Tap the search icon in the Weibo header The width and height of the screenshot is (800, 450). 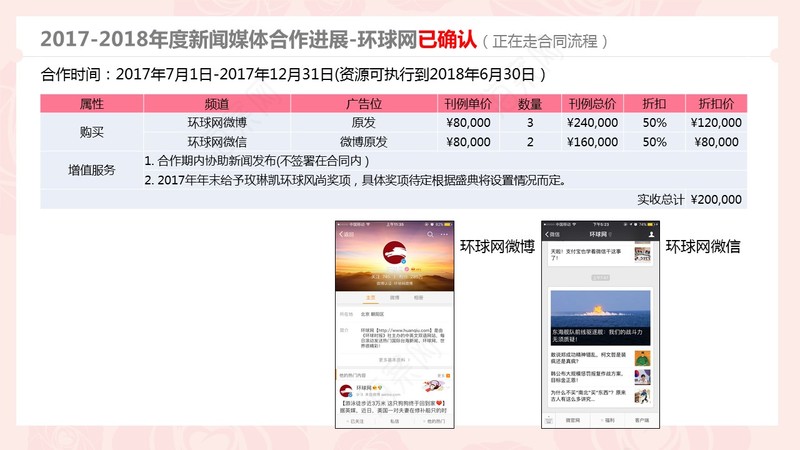point(430,234)
